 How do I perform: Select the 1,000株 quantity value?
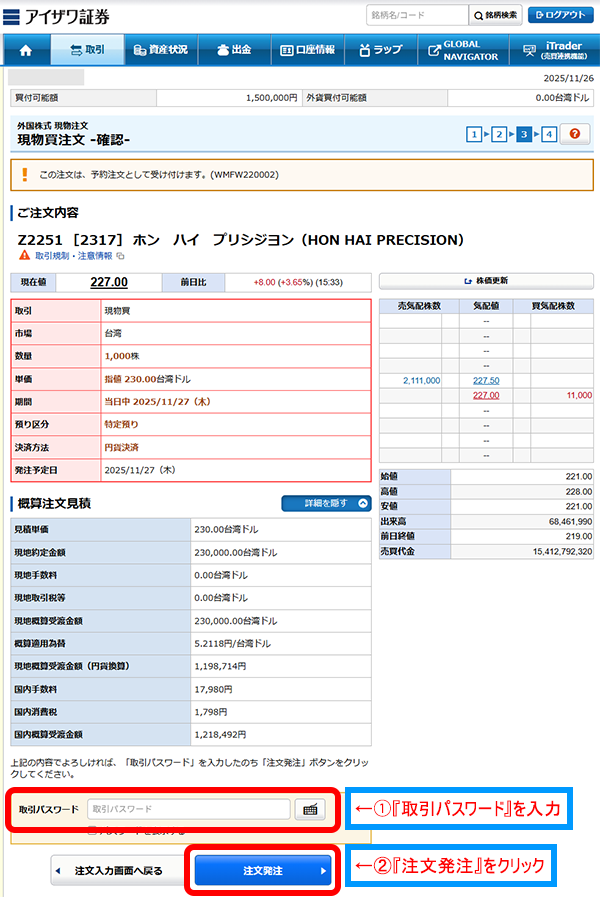click(x=122, y=356)
